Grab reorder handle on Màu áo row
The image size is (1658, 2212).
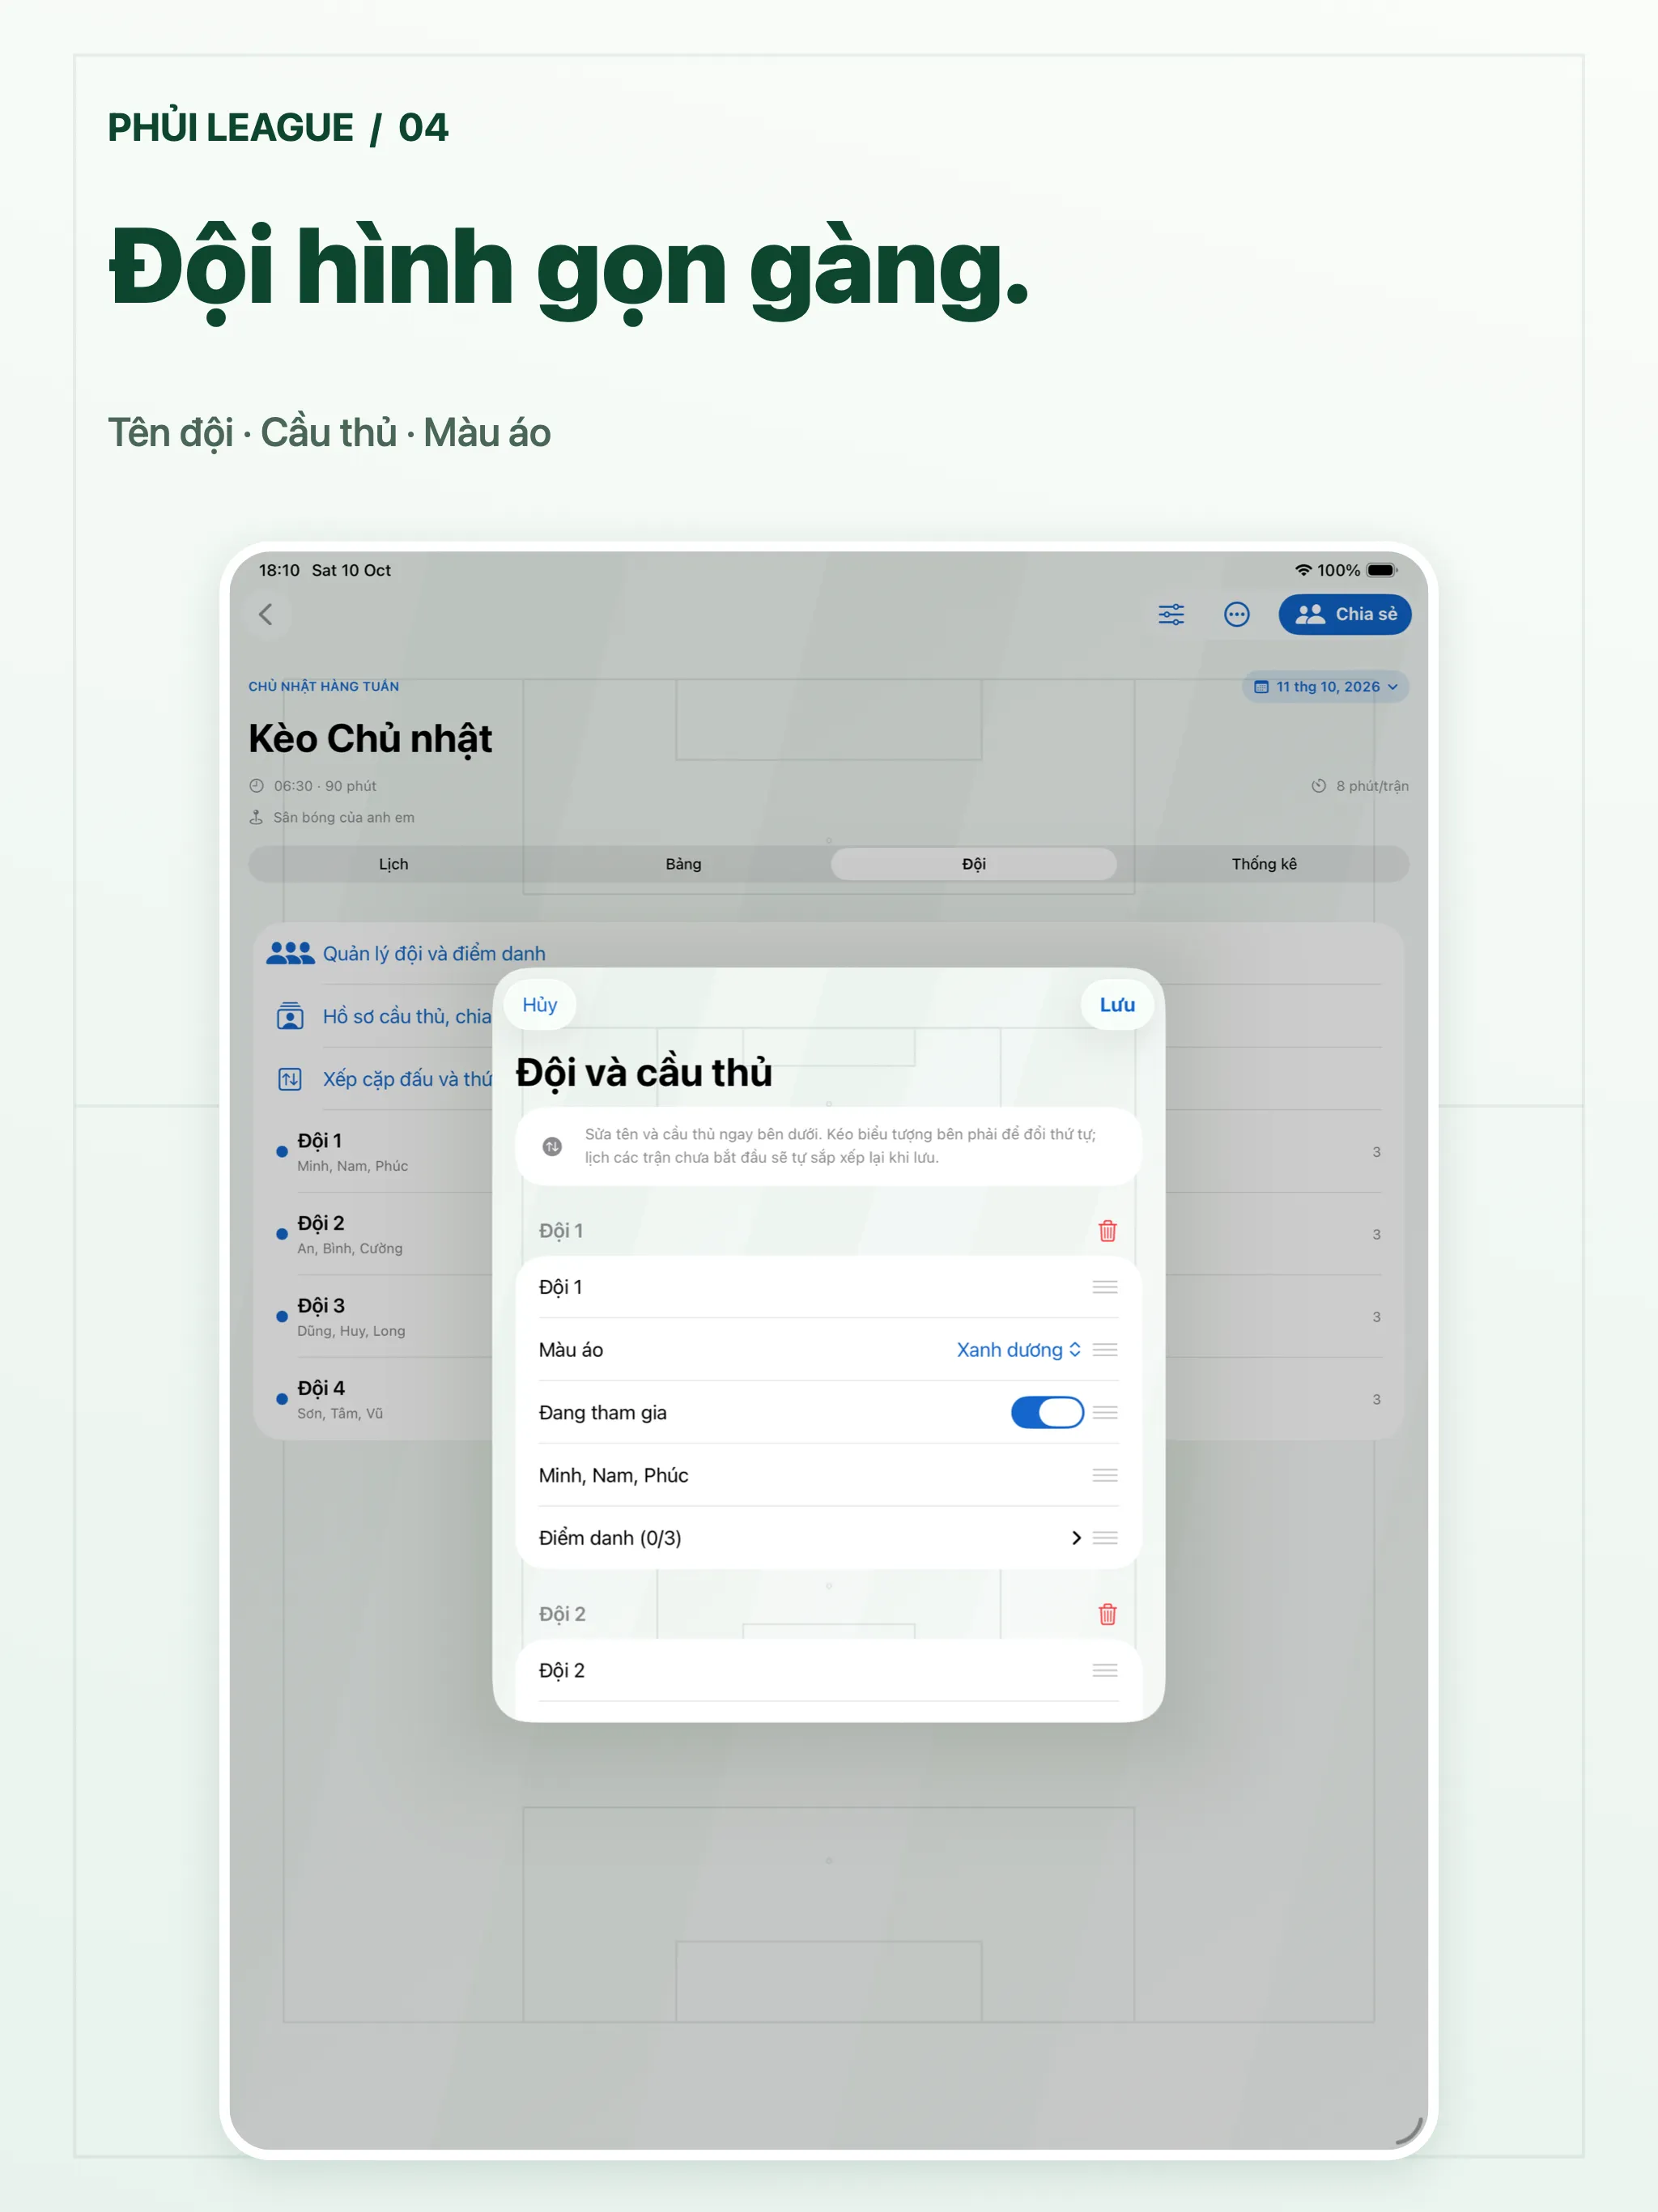pos(1105,1350)
